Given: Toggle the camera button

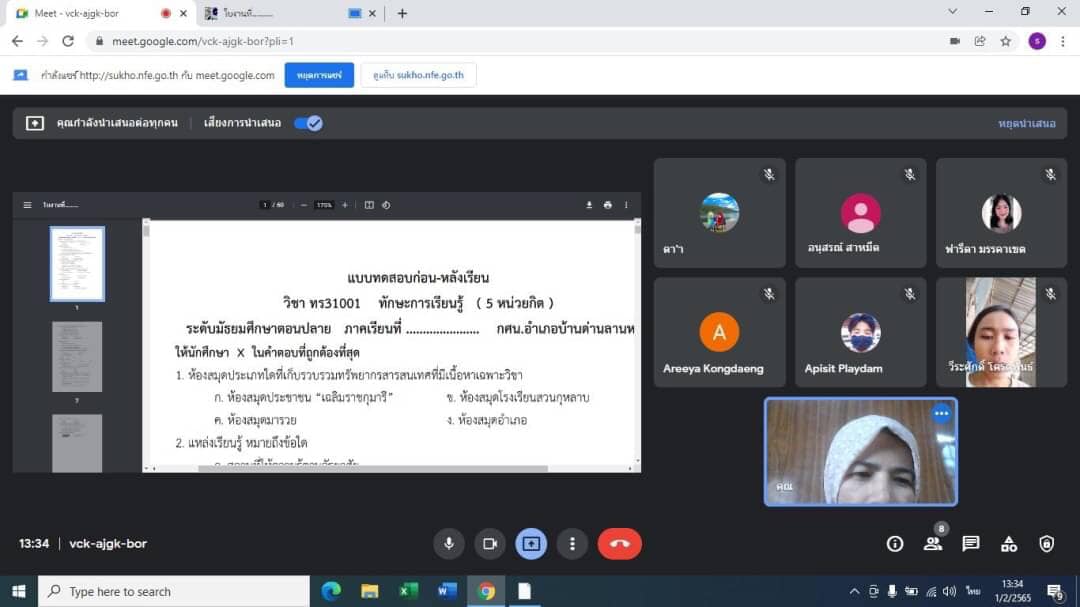Looking at the screenshot, I should coord(490,544).
